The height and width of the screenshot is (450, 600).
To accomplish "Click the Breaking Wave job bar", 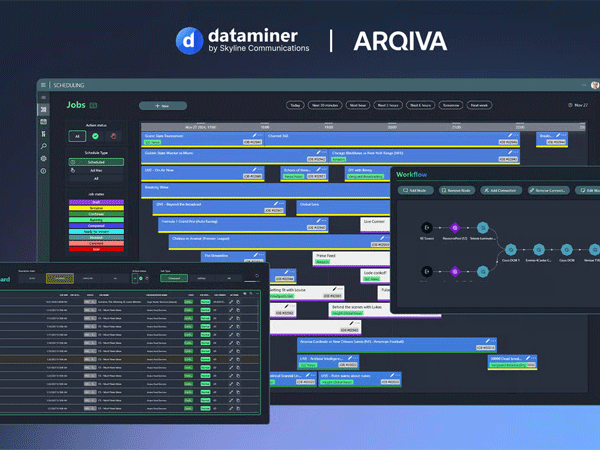I will tap(266, 191).
